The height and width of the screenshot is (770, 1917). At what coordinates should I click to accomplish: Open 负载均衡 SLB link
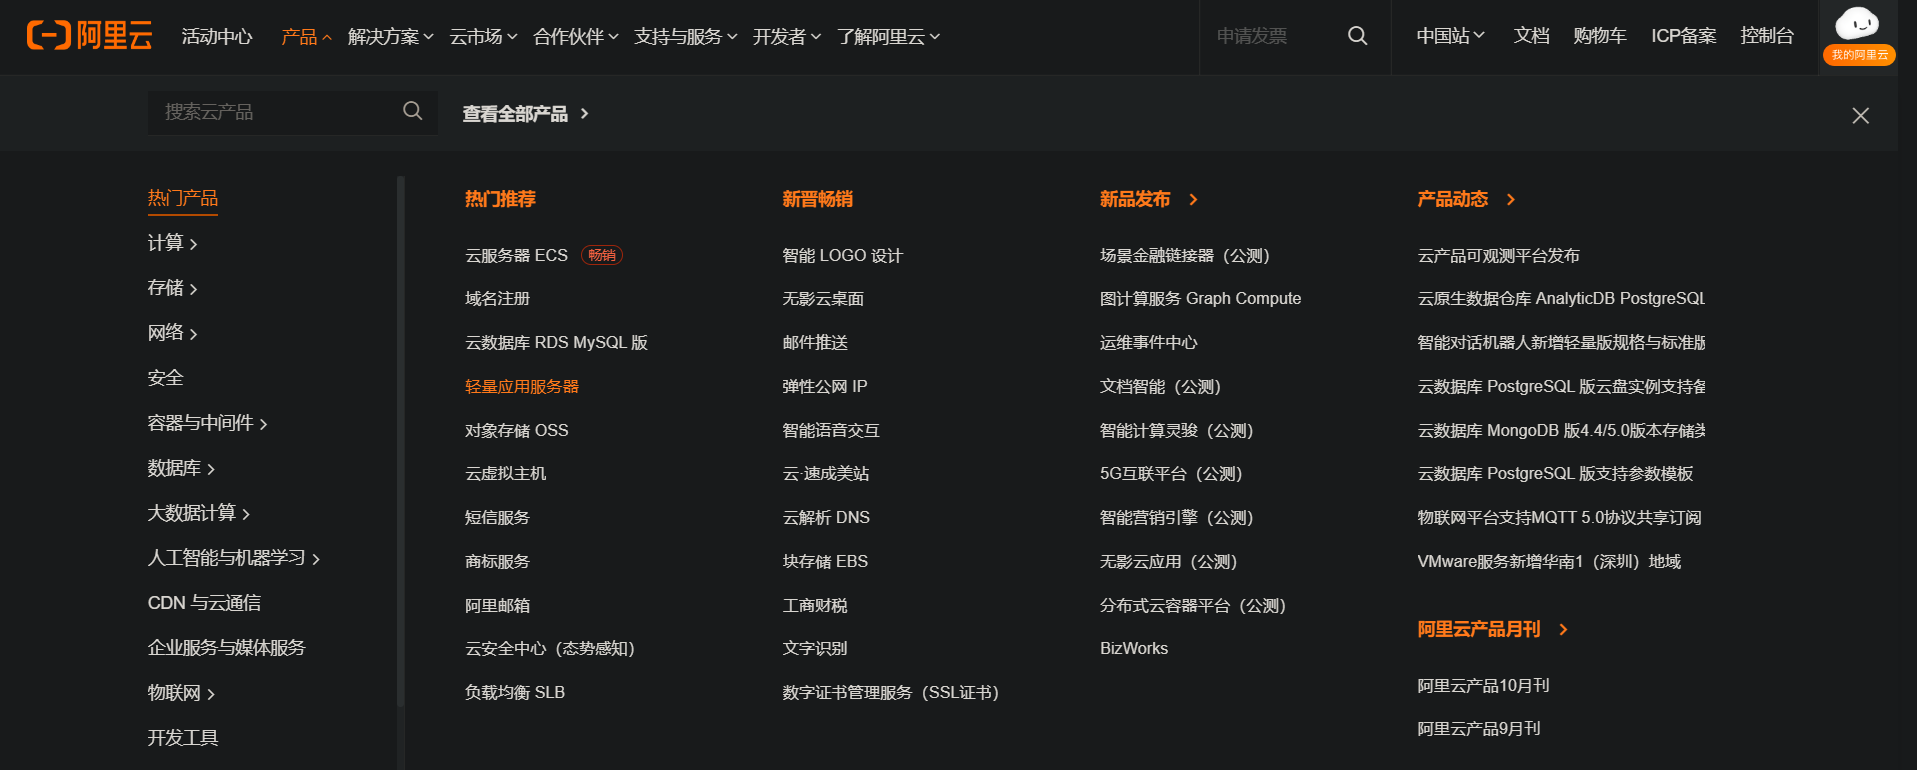click(515, 693)
